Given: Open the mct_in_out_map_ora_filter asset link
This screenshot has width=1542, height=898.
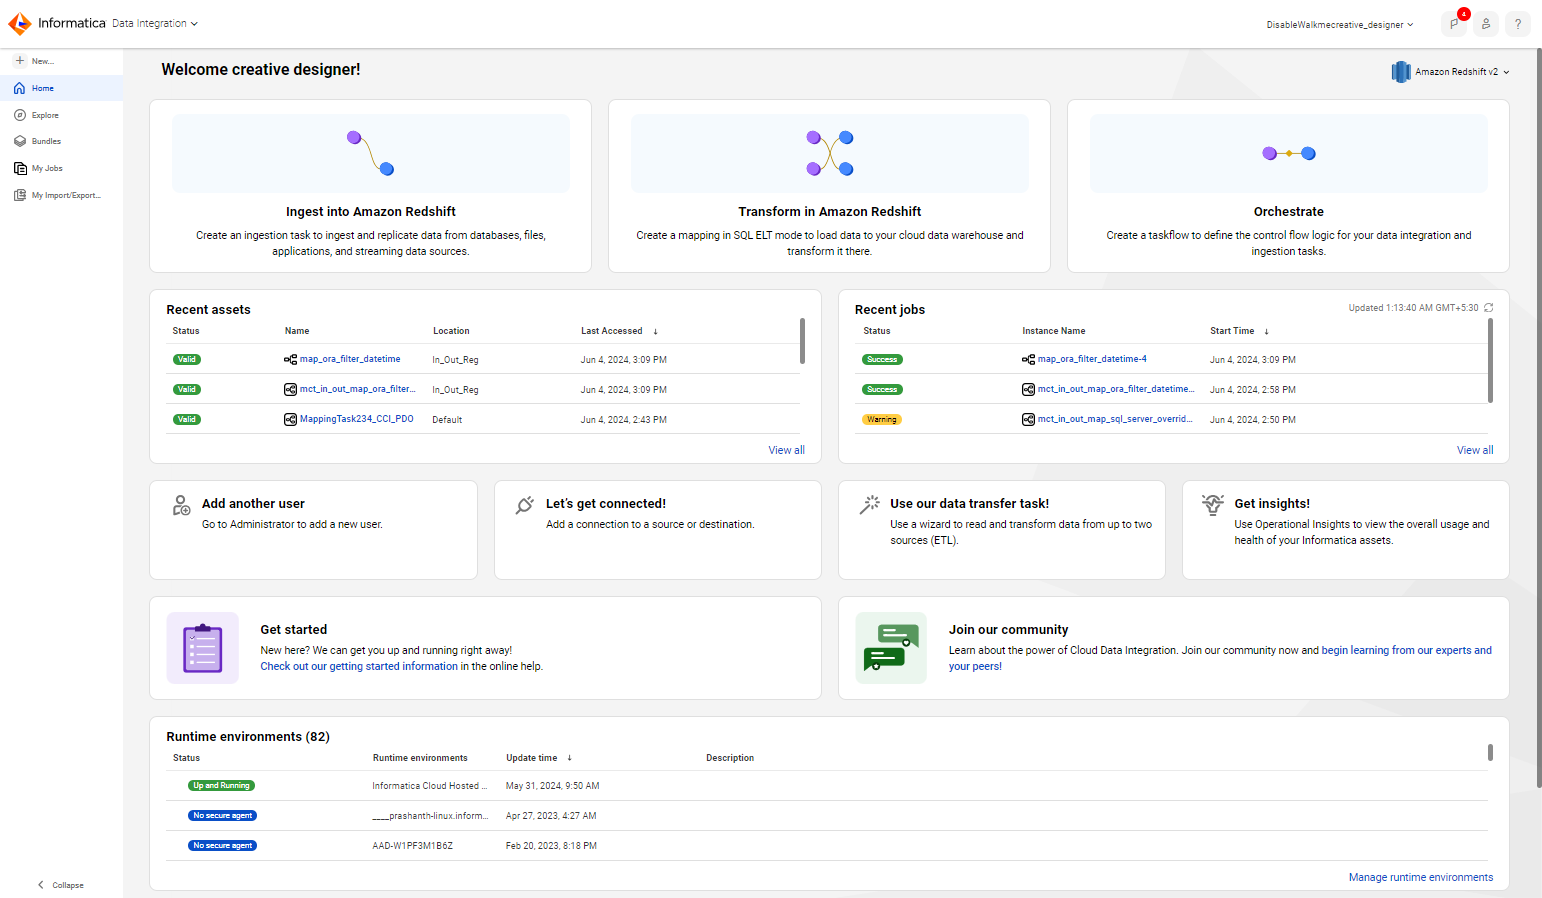Looking at the screenshot, I should [357, 389].
